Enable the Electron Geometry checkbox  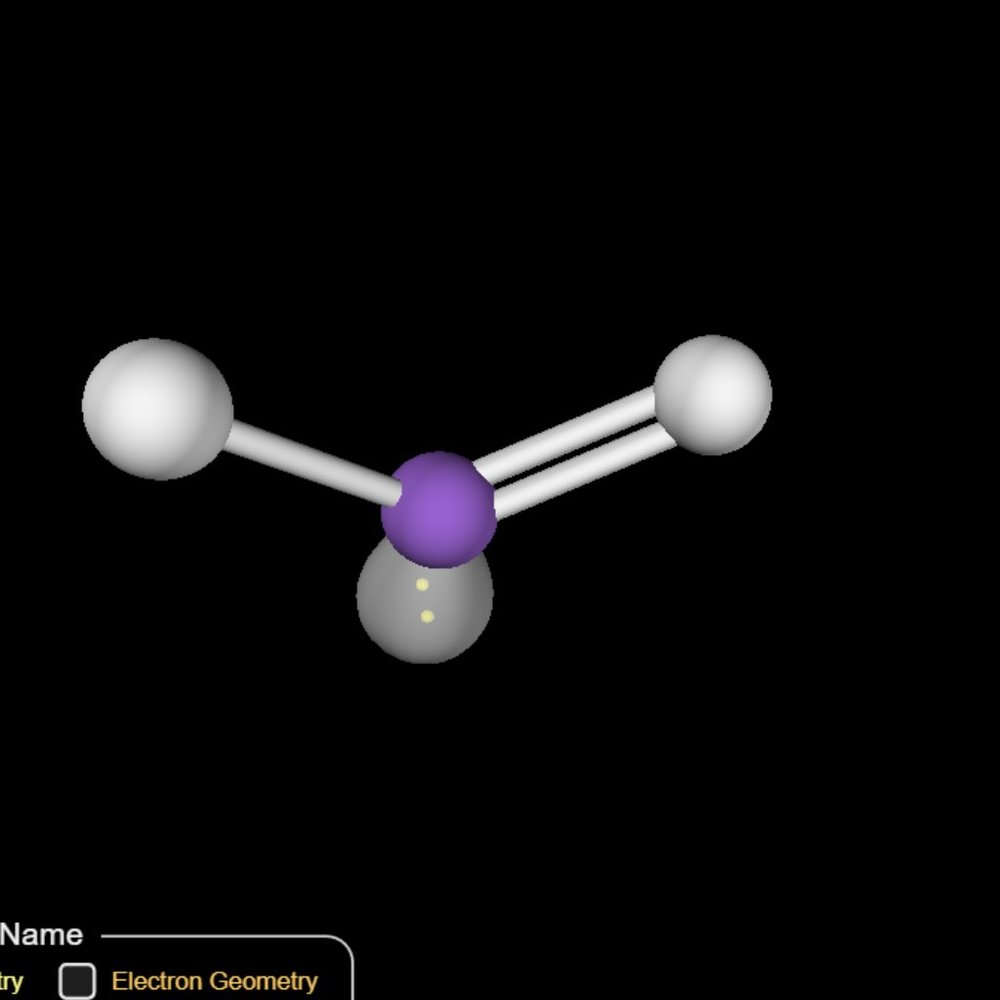coord(77,981)
